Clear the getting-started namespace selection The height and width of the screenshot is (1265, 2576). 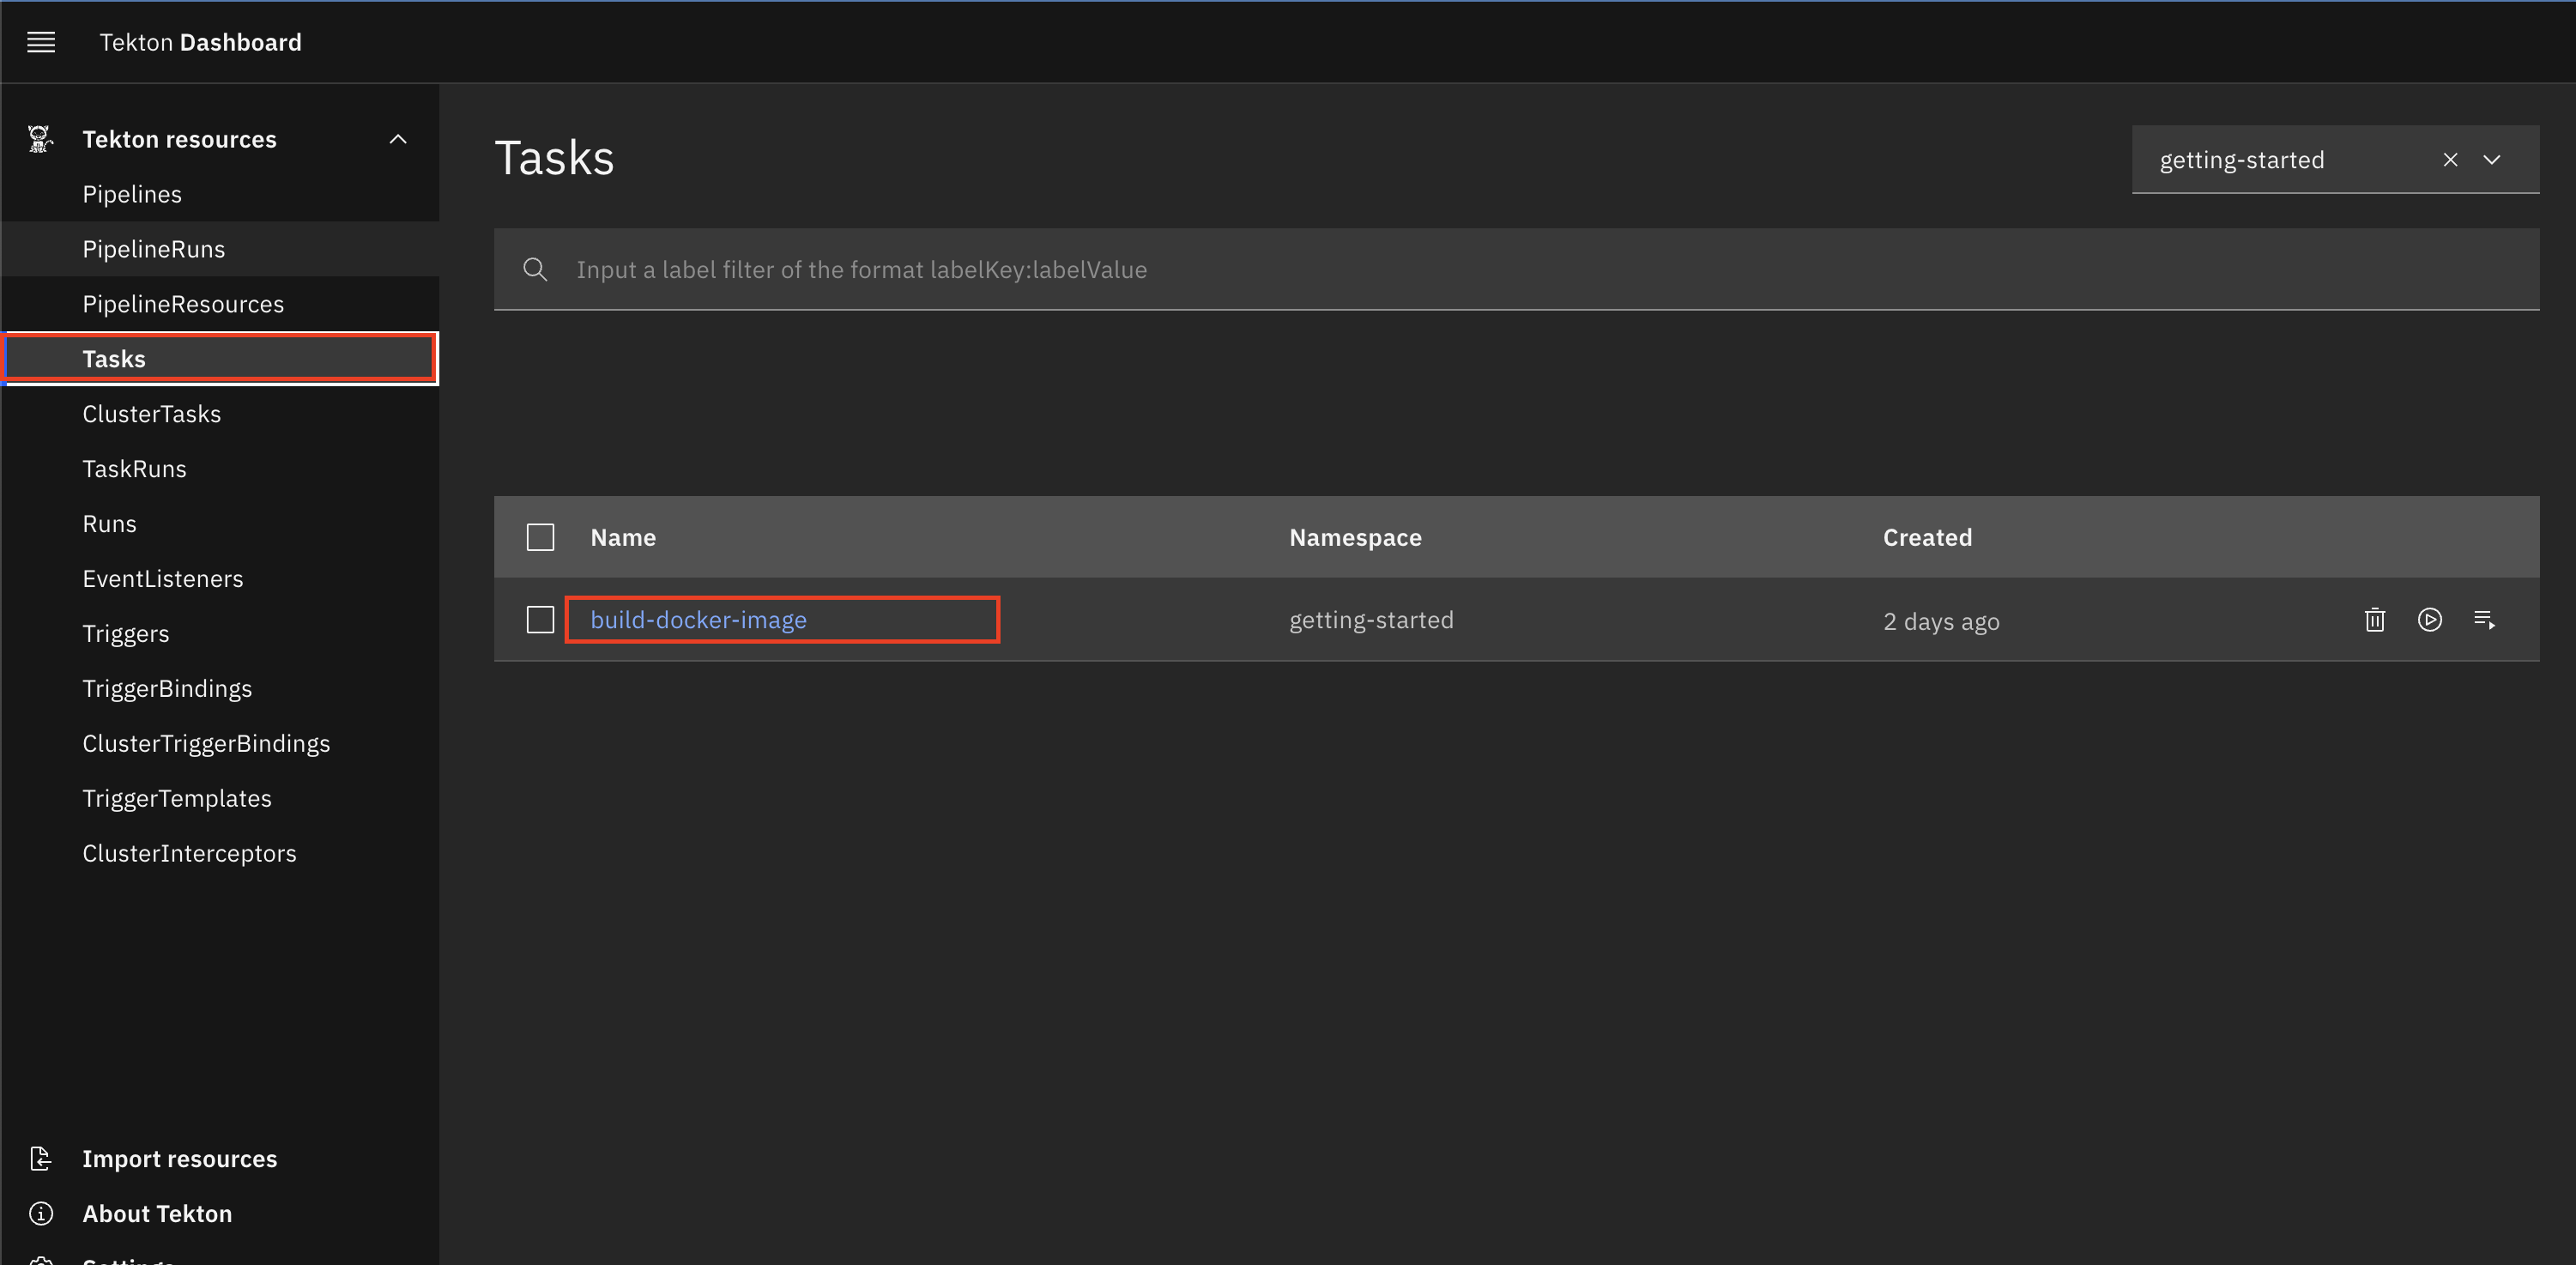coord(2450,160)
